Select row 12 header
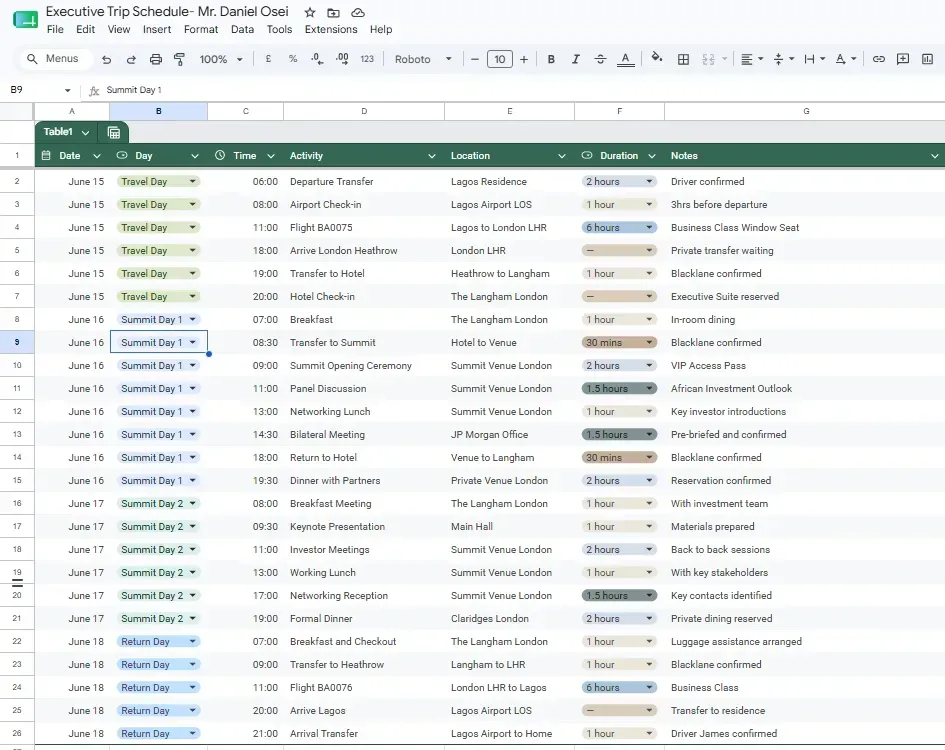 pyautogui.click(x=17, y=411)
